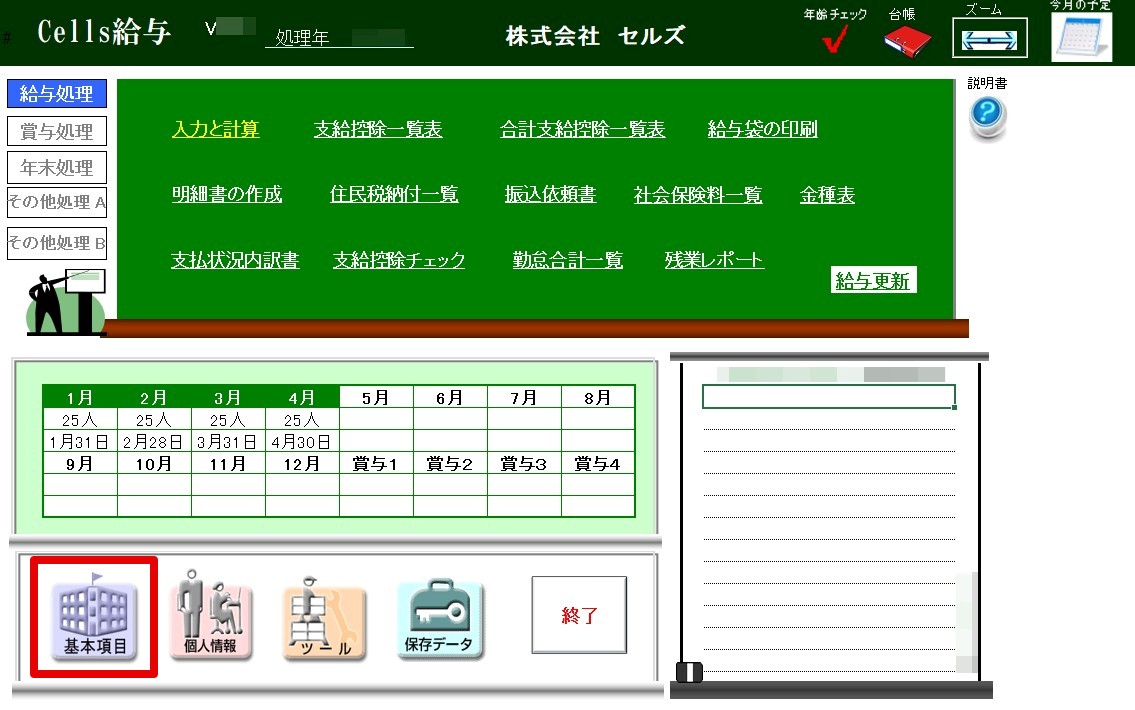Open the 入力と計算 link
This screenshot has height=710, width=1135.
(x=216, y=129)
